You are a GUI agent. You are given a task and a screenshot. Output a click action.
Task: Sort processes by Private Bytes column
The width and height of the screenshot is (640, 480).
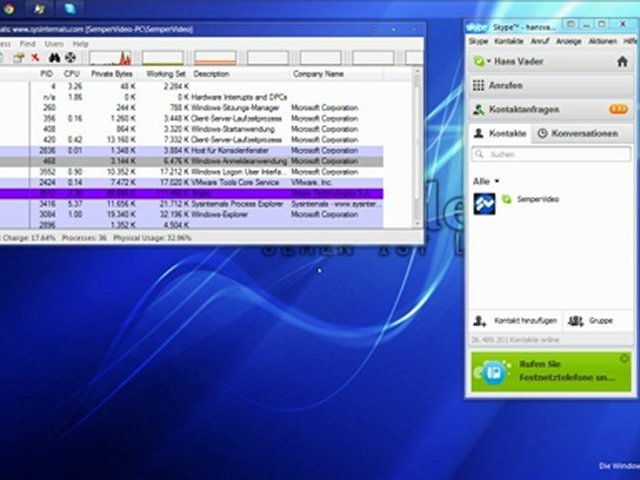click(112, 74)
